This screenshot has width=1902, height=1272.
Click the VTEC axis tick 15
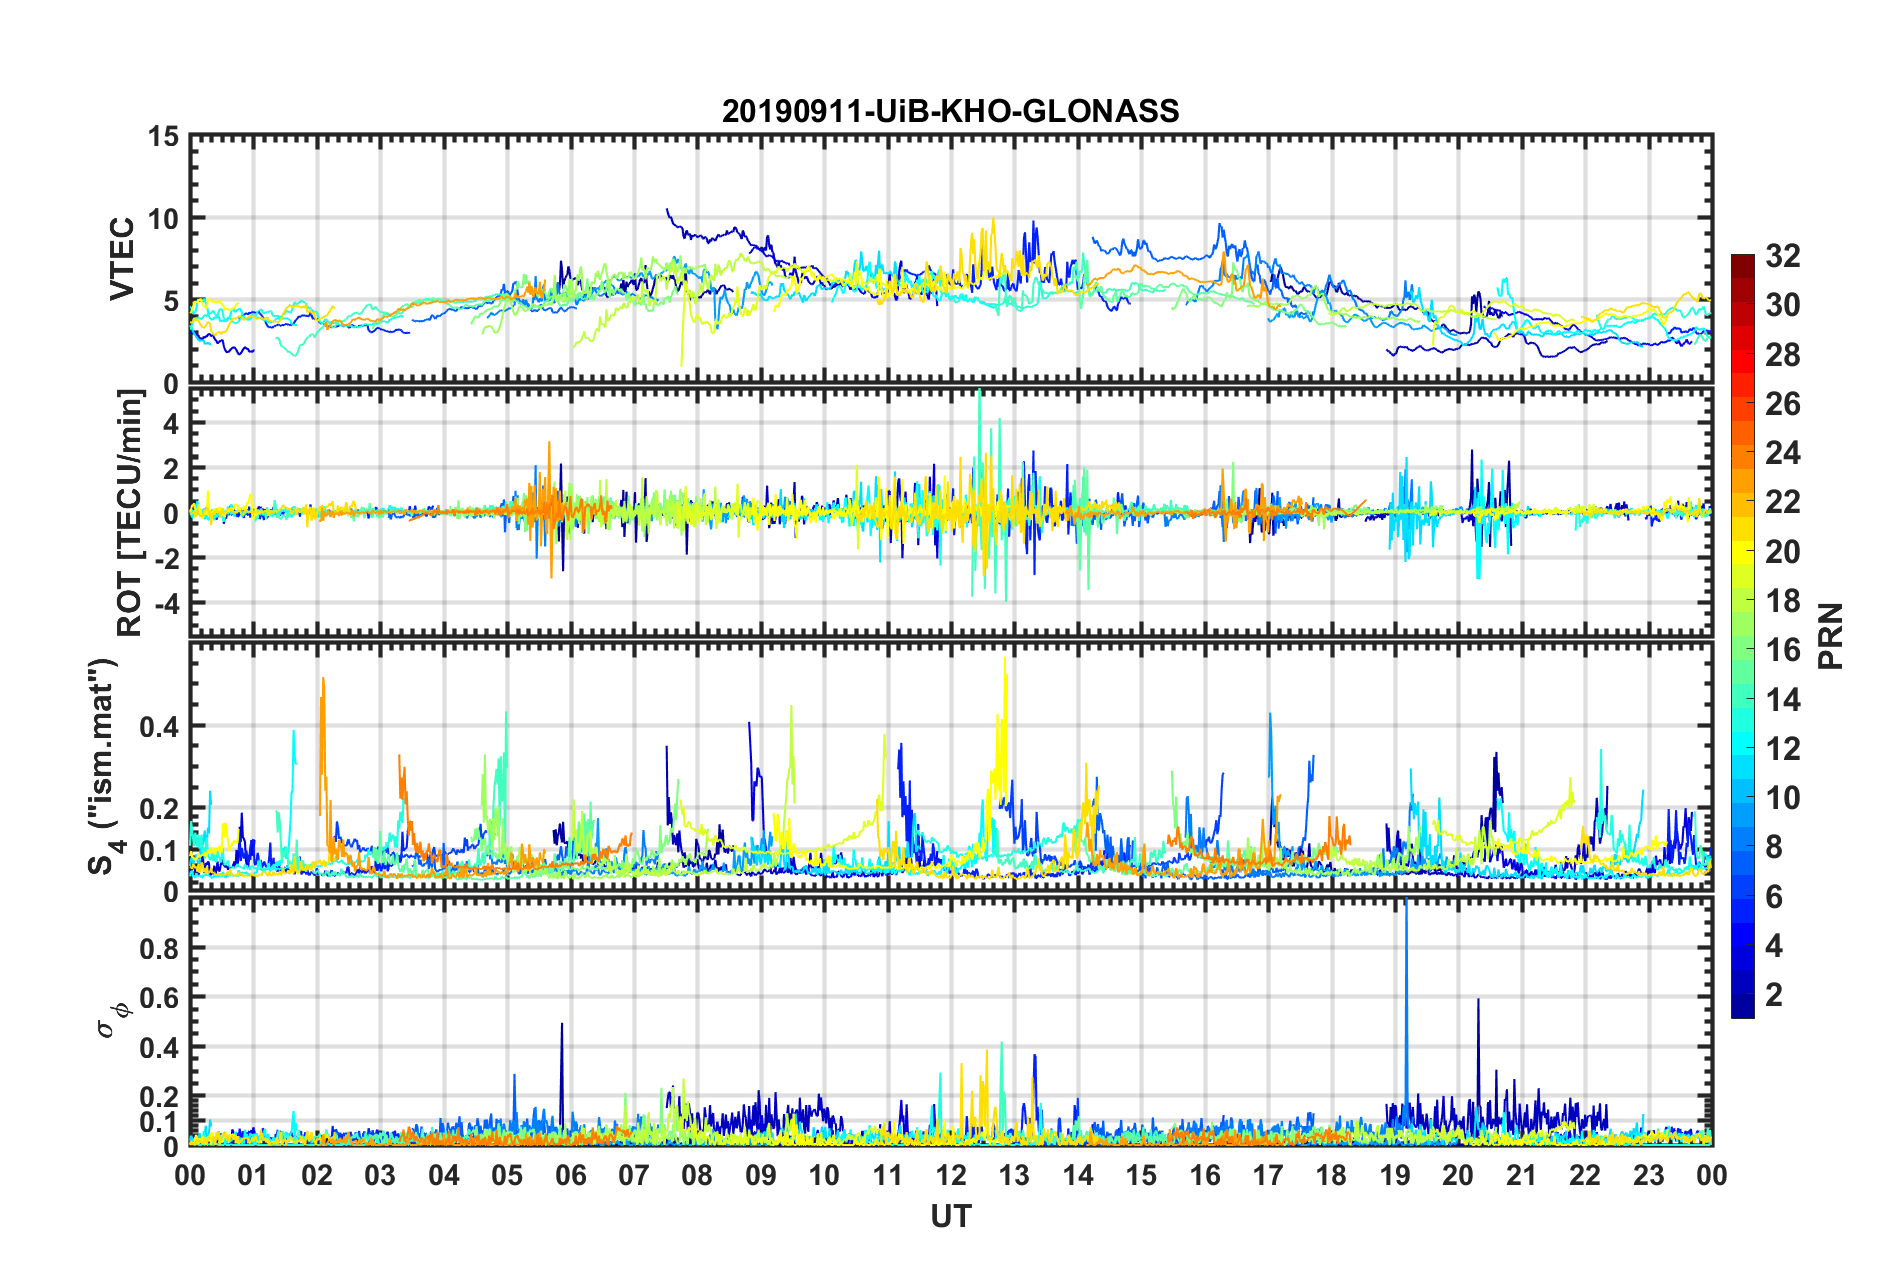point(163,136)
